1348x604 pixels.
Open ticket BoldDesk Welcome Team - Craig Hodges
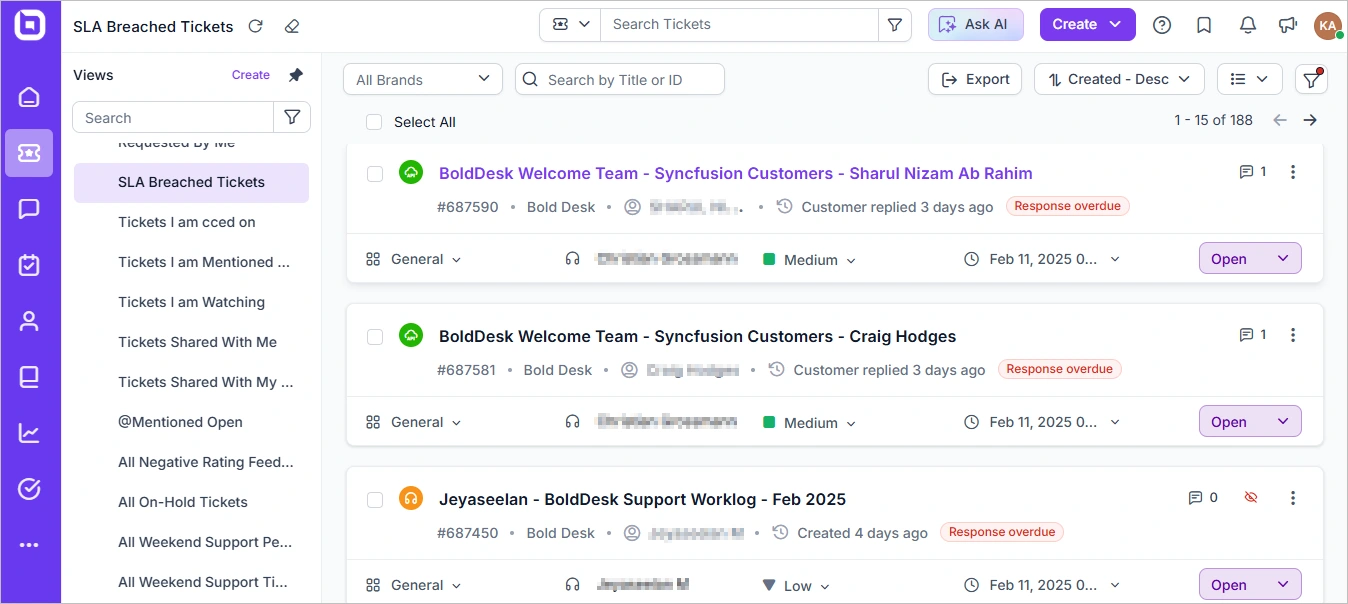click(697, 336)
